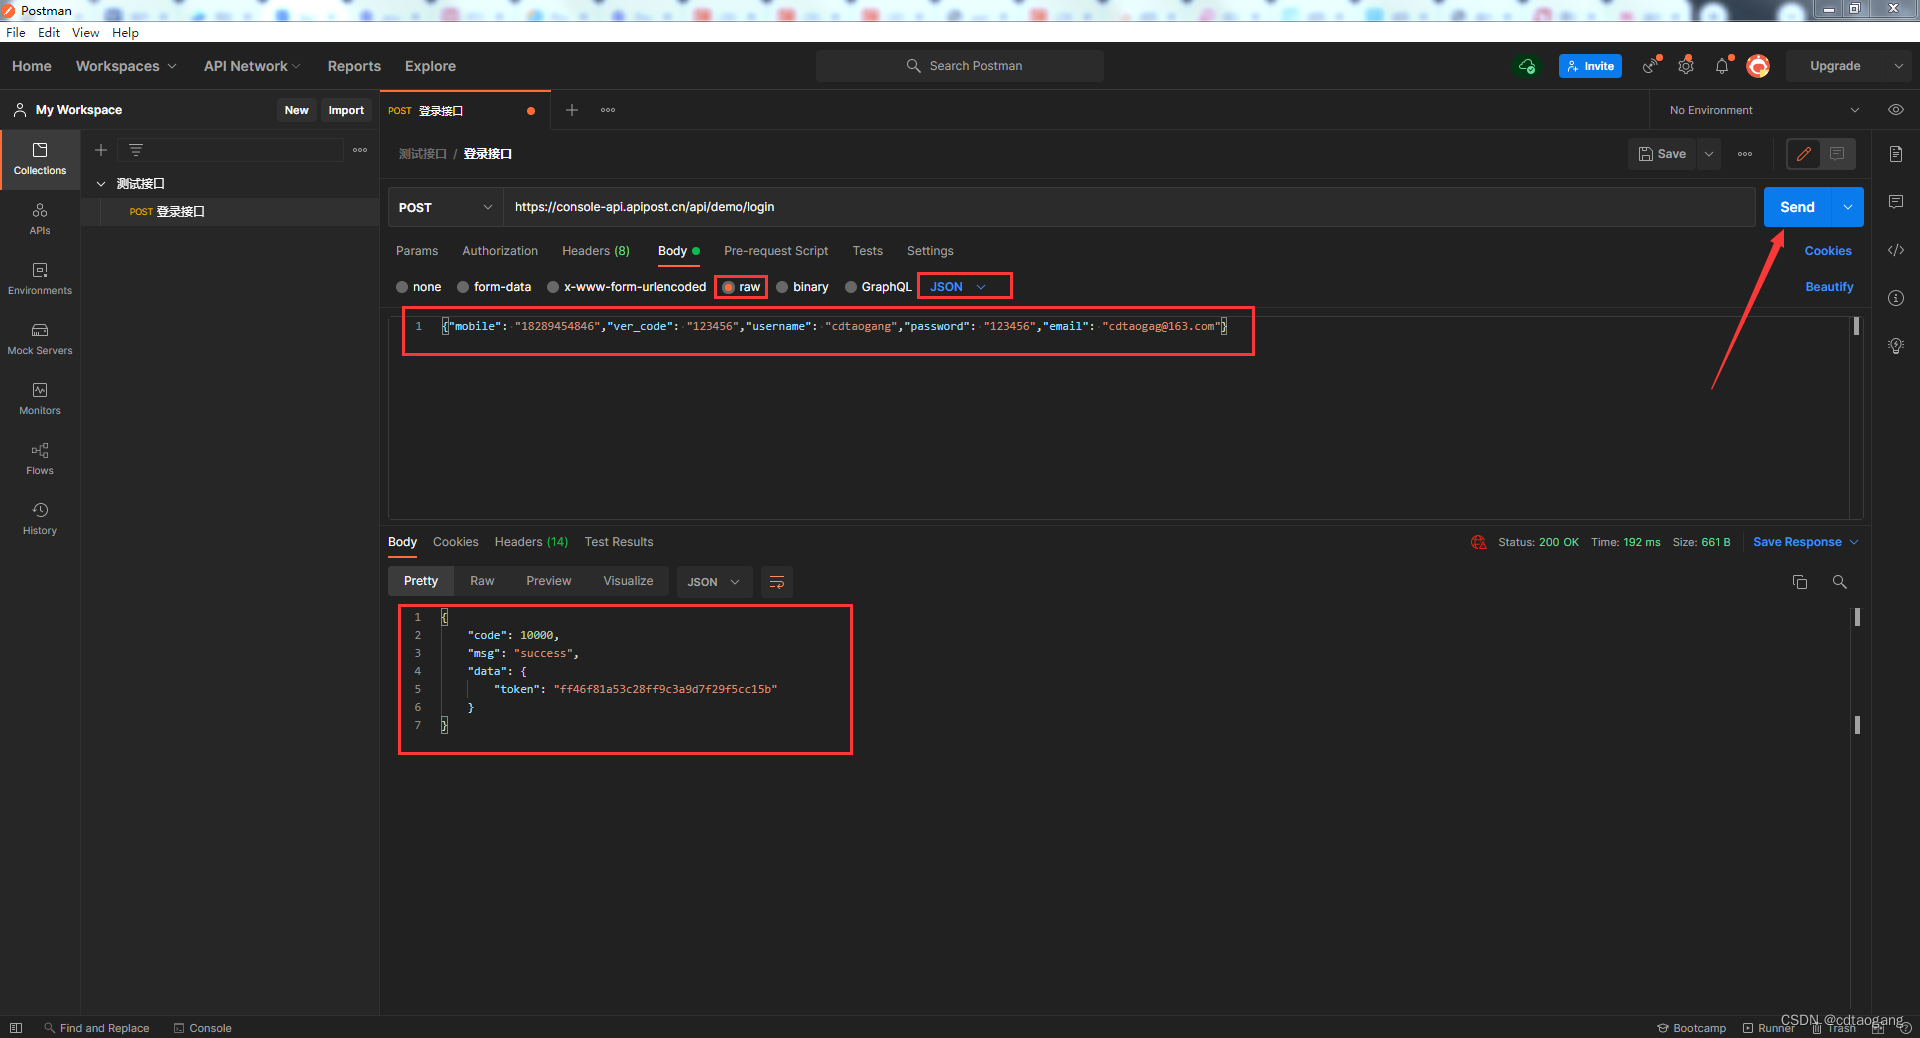Screen dimensions: 1920x1038
Task: Switch to the Headers (8) request tab
Action: click(596, 251)
